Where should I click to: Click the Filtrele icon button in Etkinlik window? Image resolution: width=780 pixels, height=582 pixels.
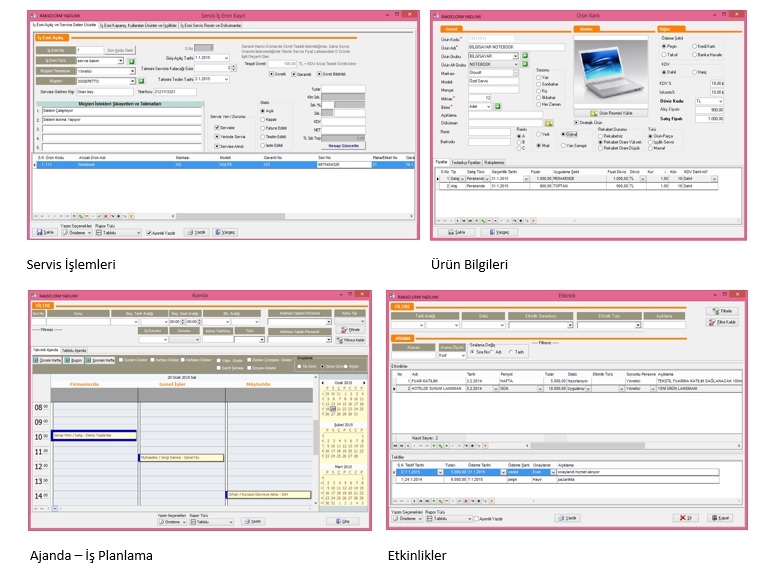[x=723, y=311]
